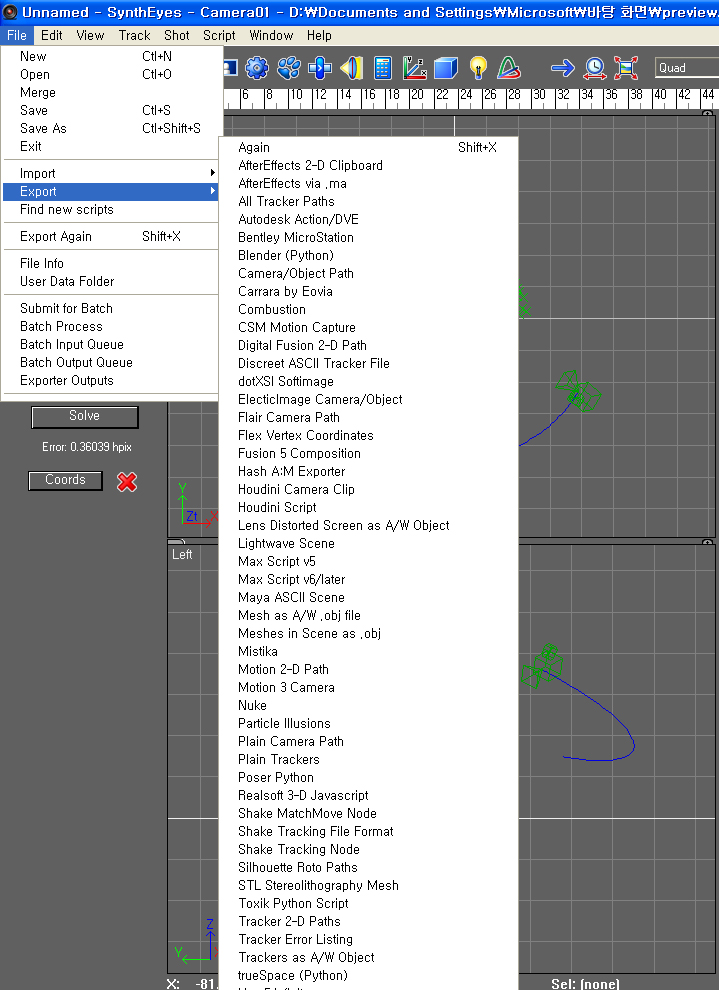Viewport: 719px width, 990px height.
Task: Click the blue right arrow toolbar icon
Action: 562,68
